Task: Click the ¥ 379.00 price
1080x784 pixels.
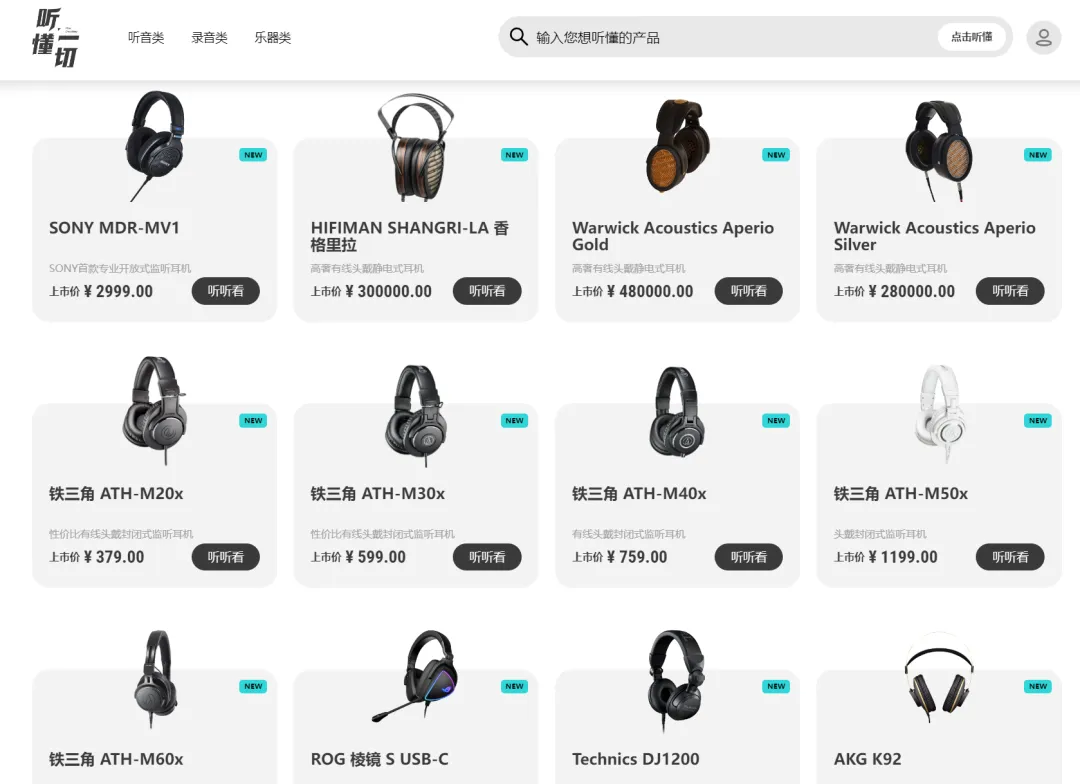Action: 114,557
